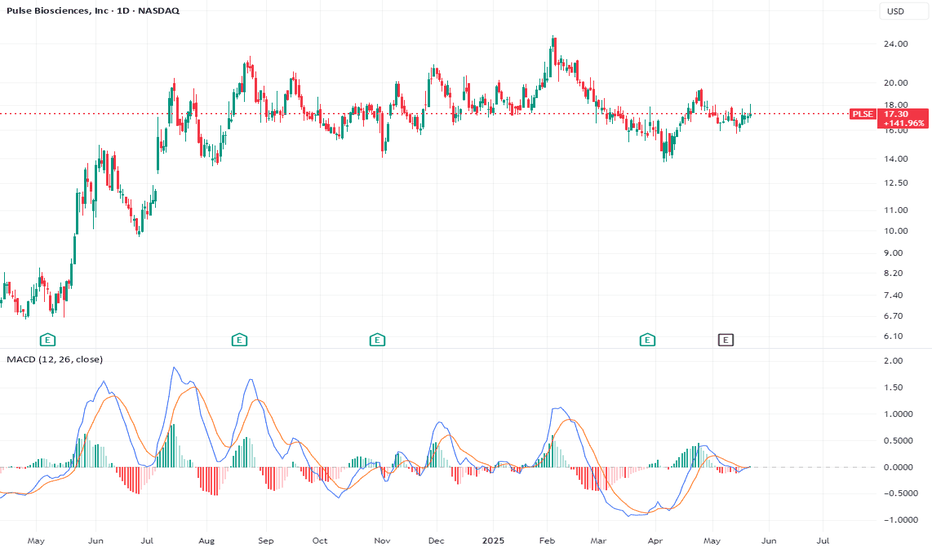Click the 0.0000 MACD scale label

(898, 467)
